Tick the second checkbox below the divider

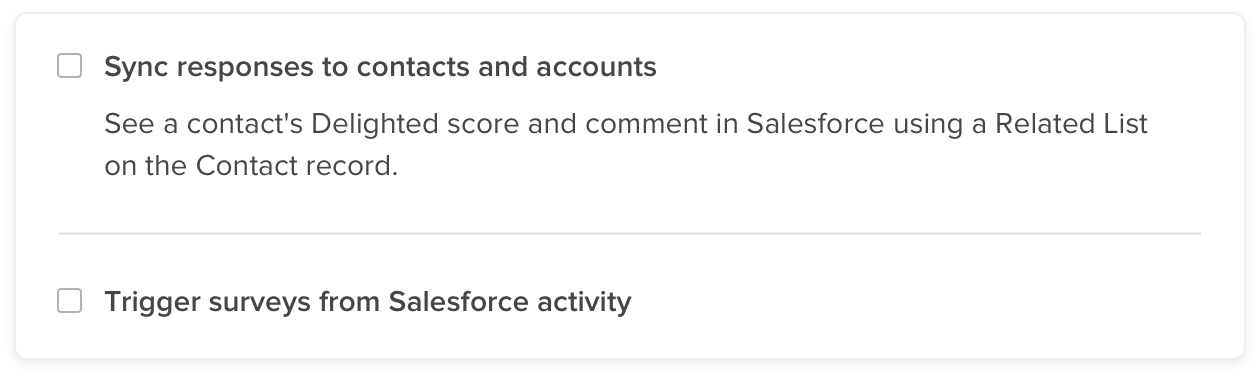pos(69,301)
